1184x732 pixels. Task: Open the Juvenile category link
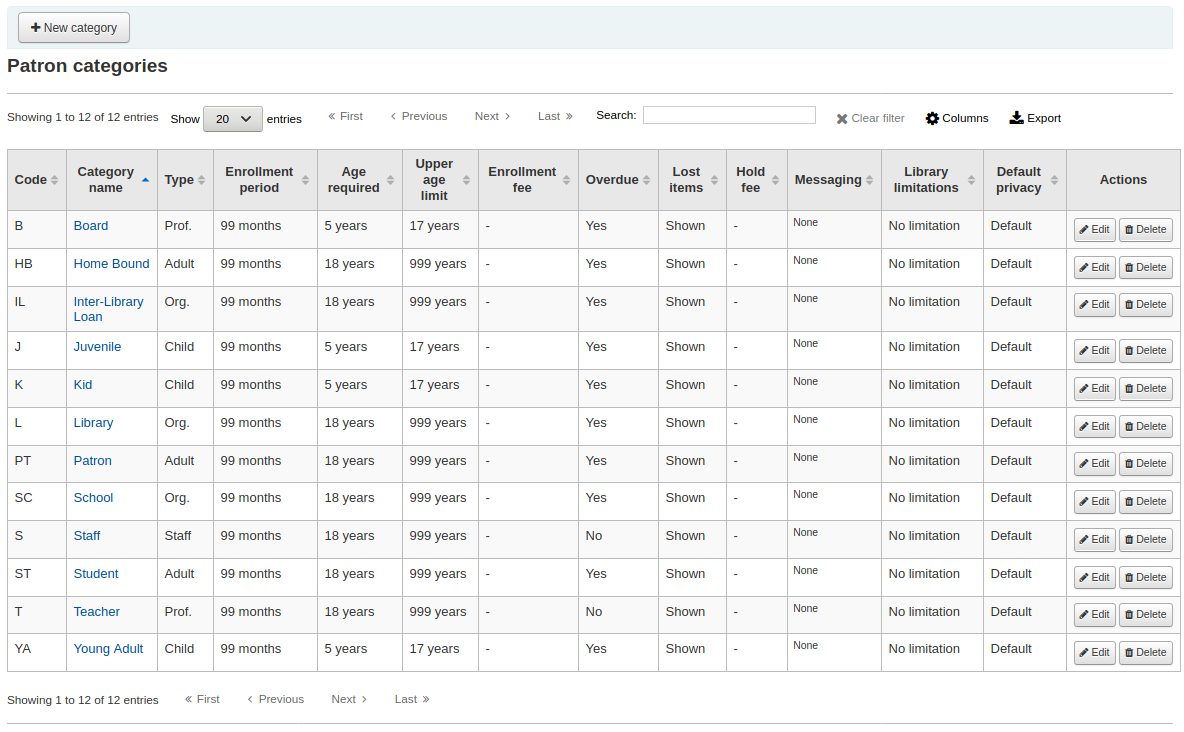[97, 347]
